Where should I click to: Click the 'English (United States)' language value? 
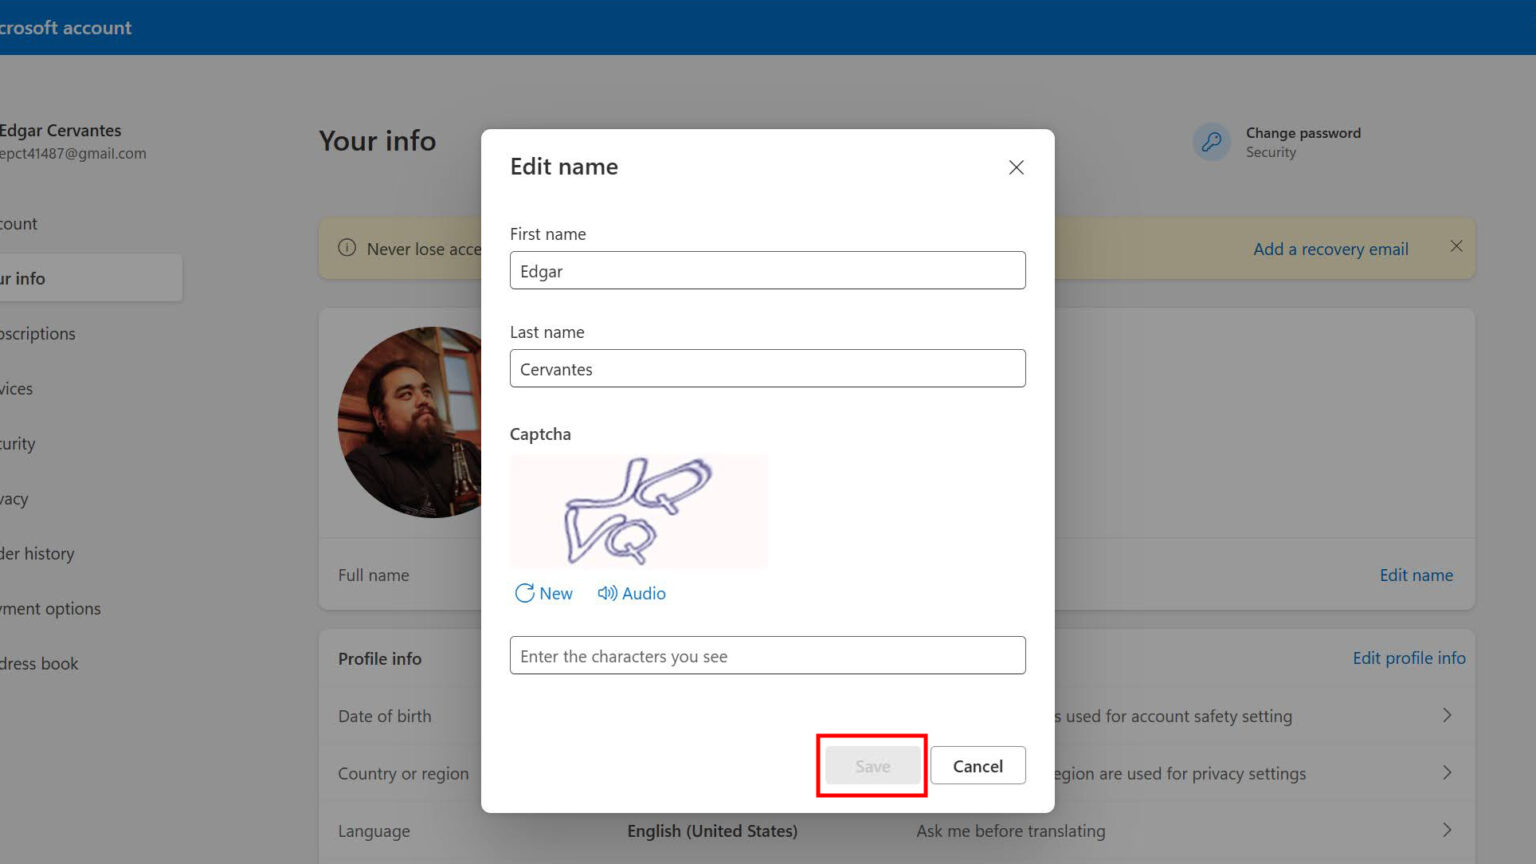[712, 831]
